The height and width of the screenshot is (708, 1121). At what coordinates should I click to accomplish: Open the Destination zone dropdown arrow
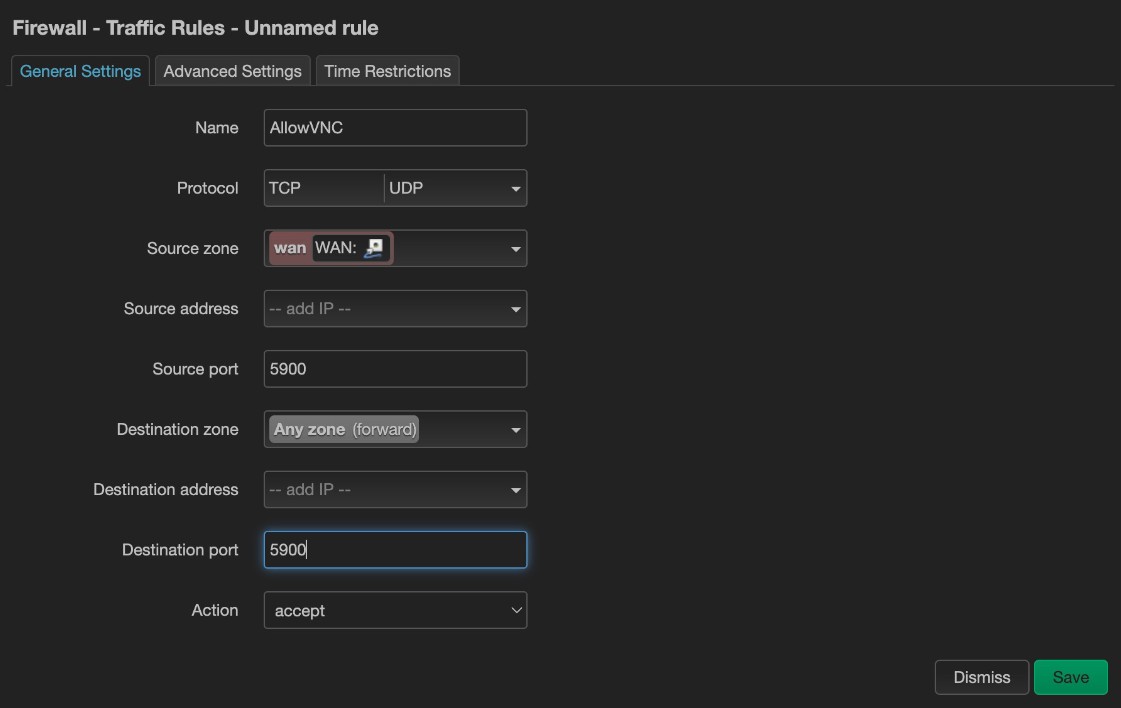pyautogui.click(x=515, y=430)
